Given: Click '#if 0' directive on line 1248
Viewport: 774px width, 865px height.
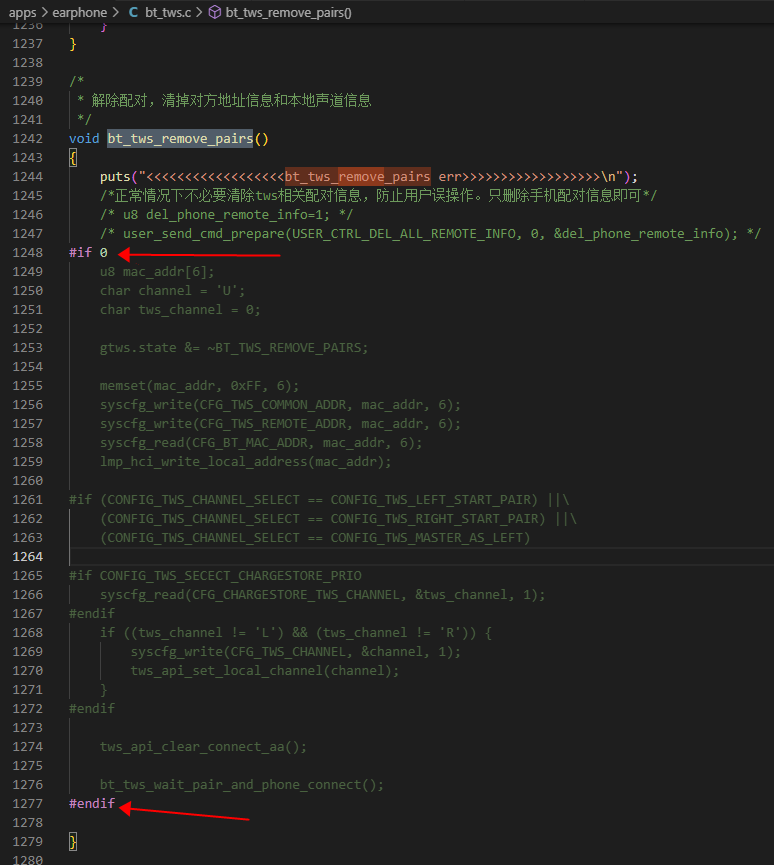Looking at the screenshot, I should pyautogui.click(x=88, y=253).
